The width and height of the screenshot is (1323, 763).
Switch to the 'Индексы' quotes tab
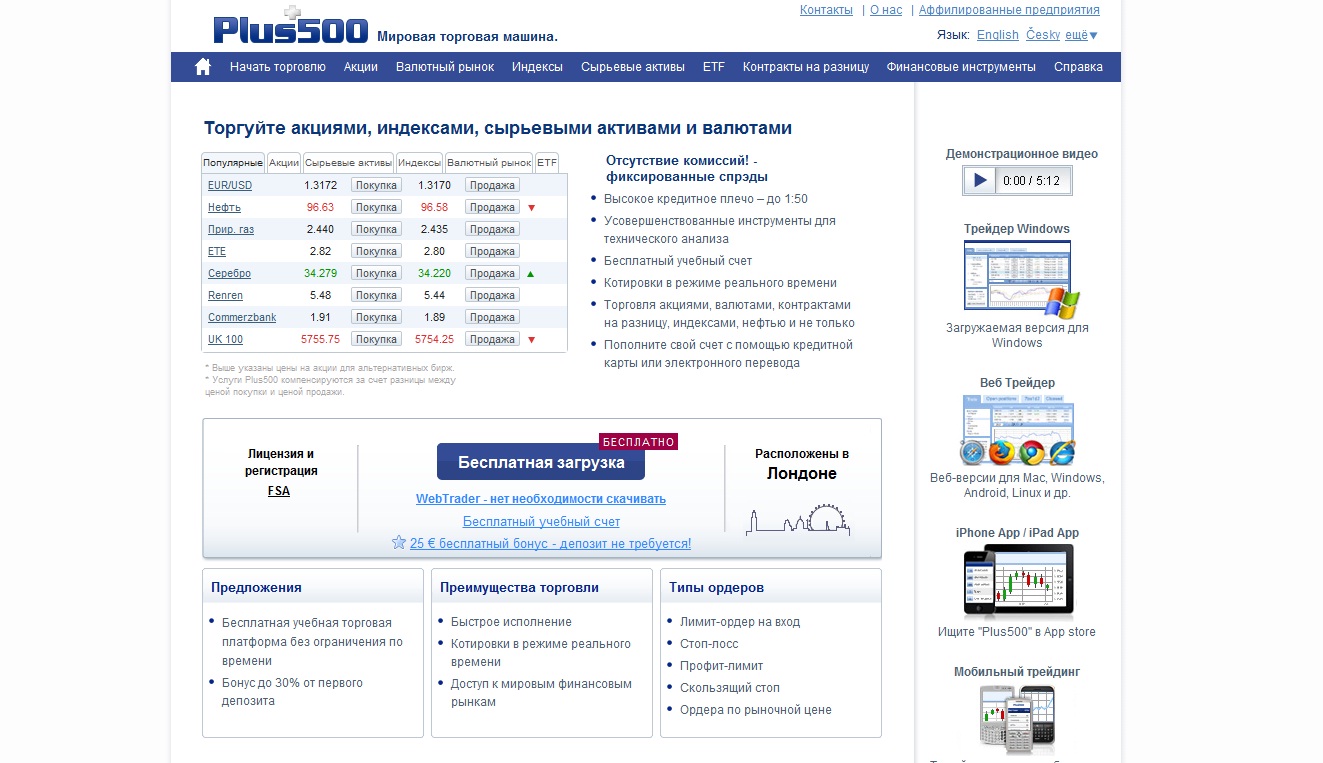[x=420, y=163]
